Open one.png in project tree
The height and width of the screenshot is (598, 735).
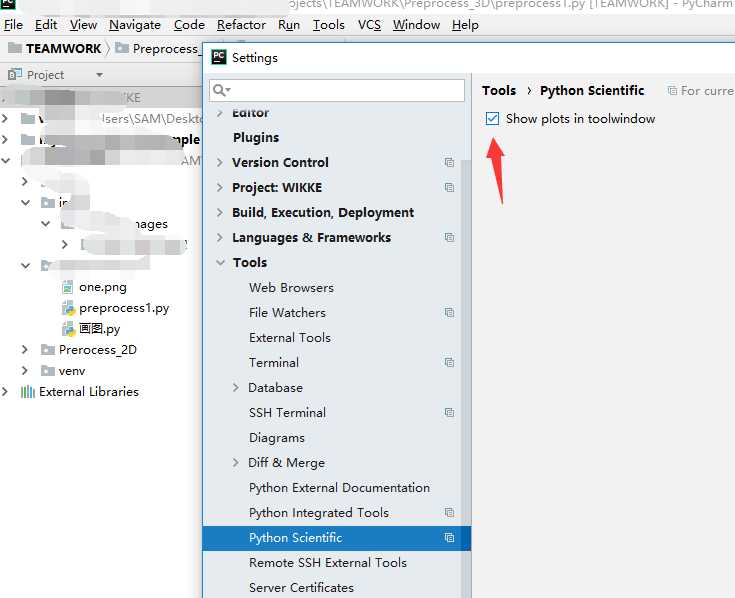[x=103, y=287]
